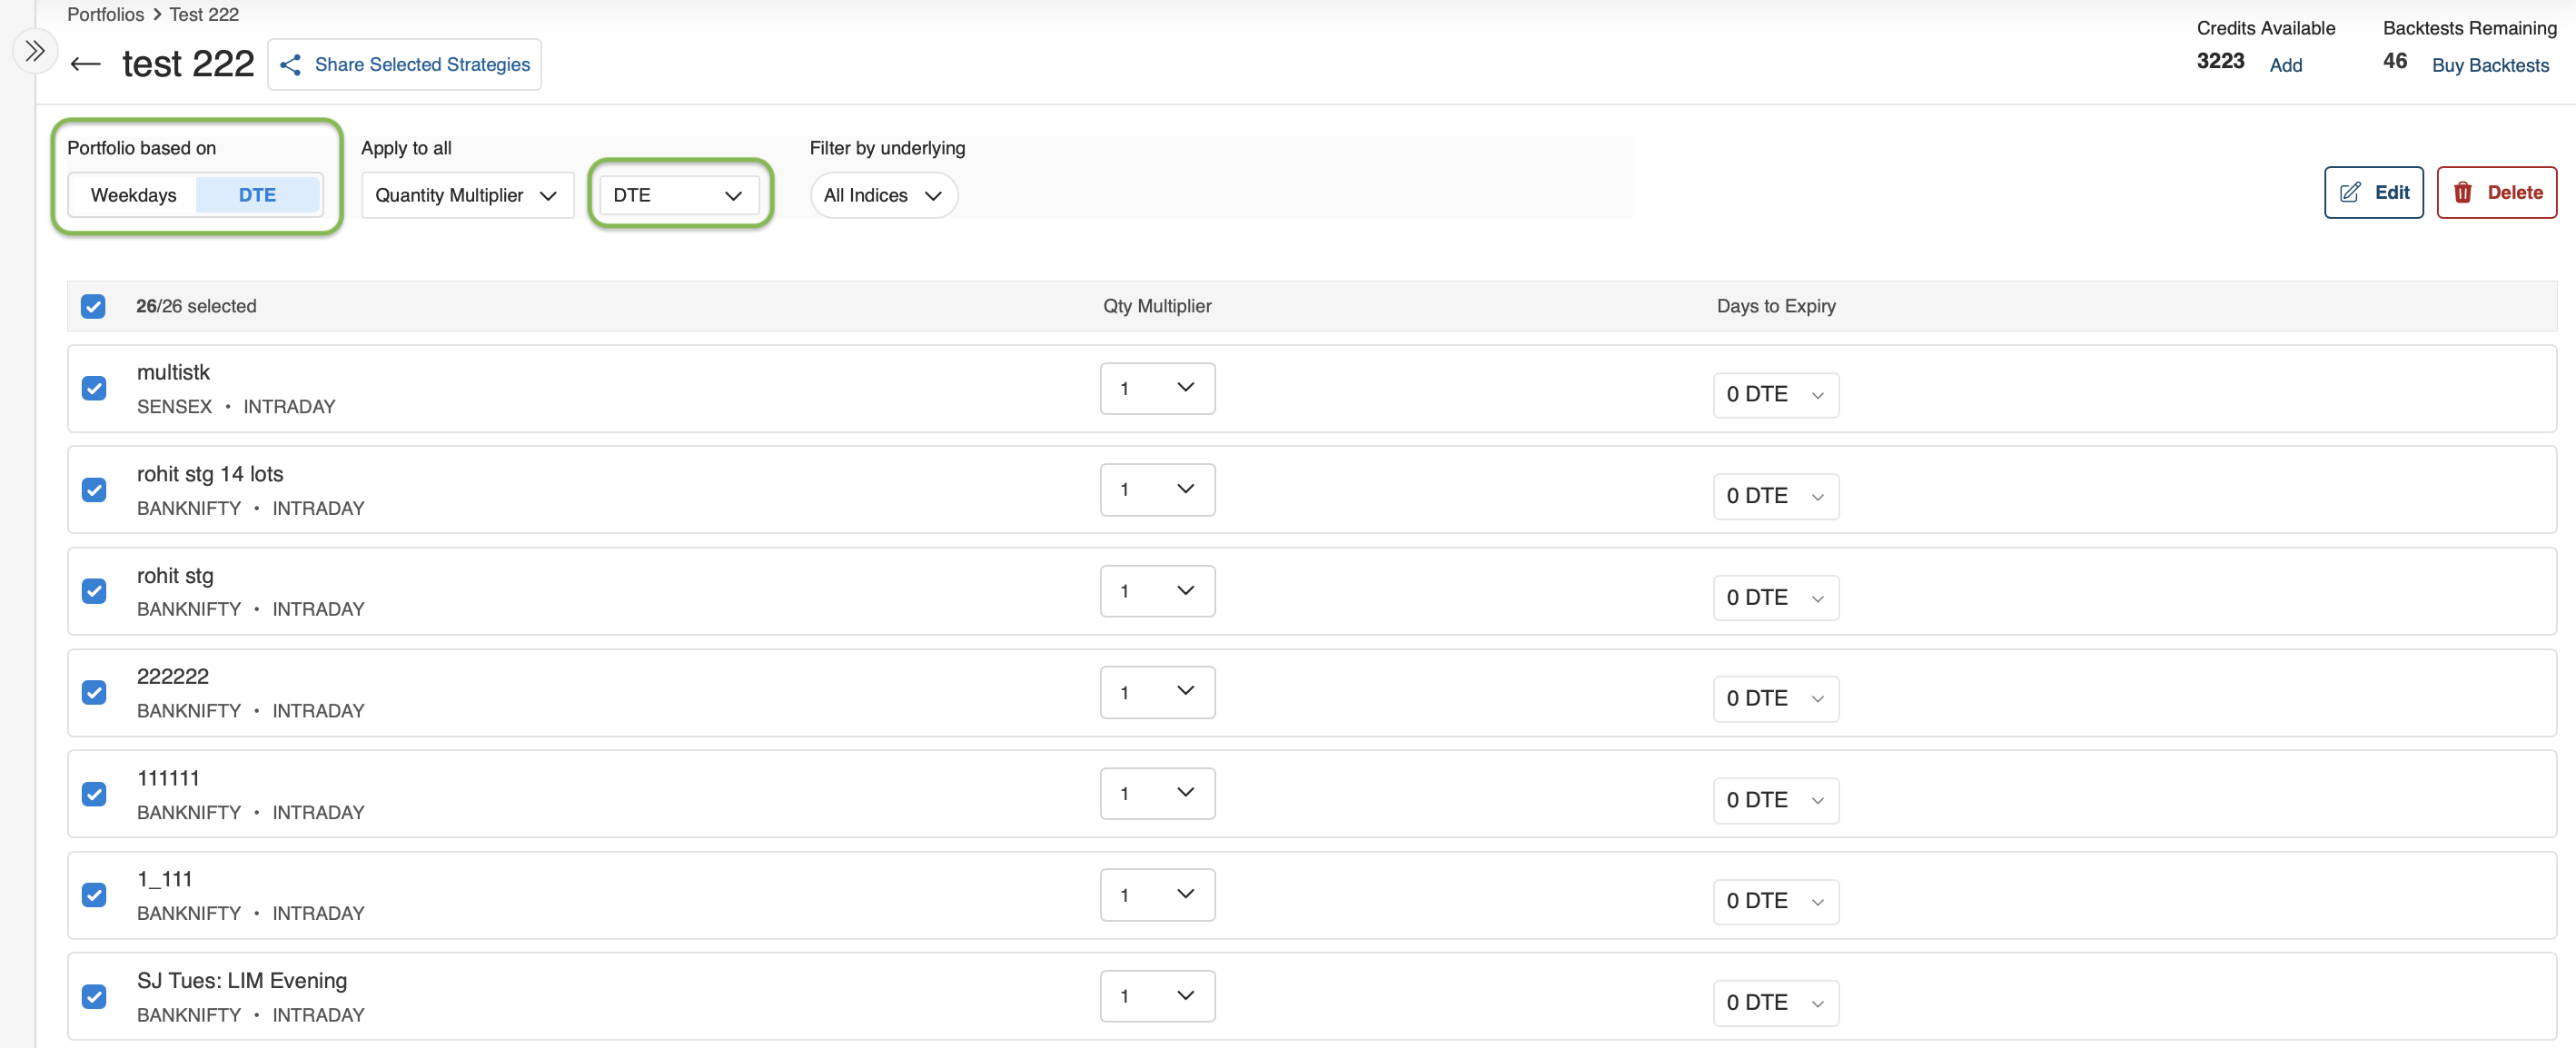The image size is (2576, 1048).
Task: Click chevron arrow in All Indices filter
Action: pyautogui.click(x=933, y=195)
